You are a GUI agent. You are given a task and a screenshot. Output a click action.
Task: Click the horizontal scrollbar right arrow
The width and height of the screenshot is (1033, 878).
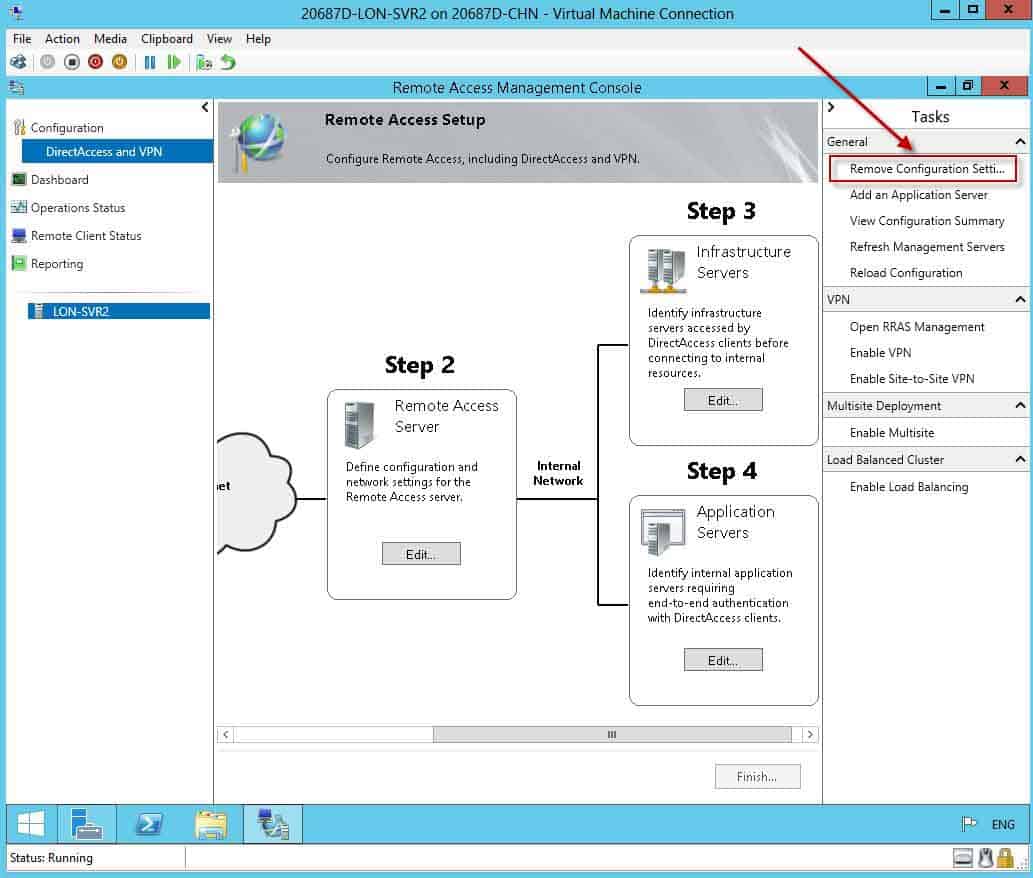[810, 734]
